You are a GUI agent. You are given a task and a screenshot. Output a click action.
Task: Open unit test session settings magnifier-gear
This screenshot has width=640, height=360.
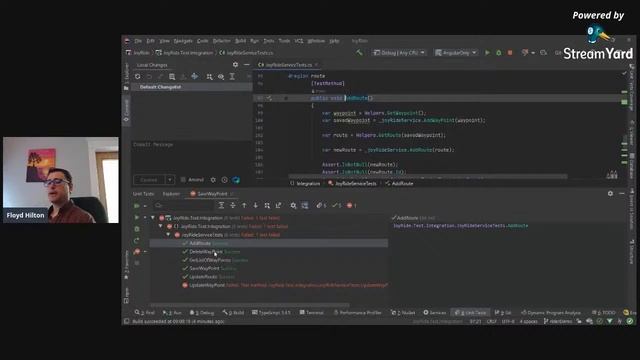[x=293, y=205]
